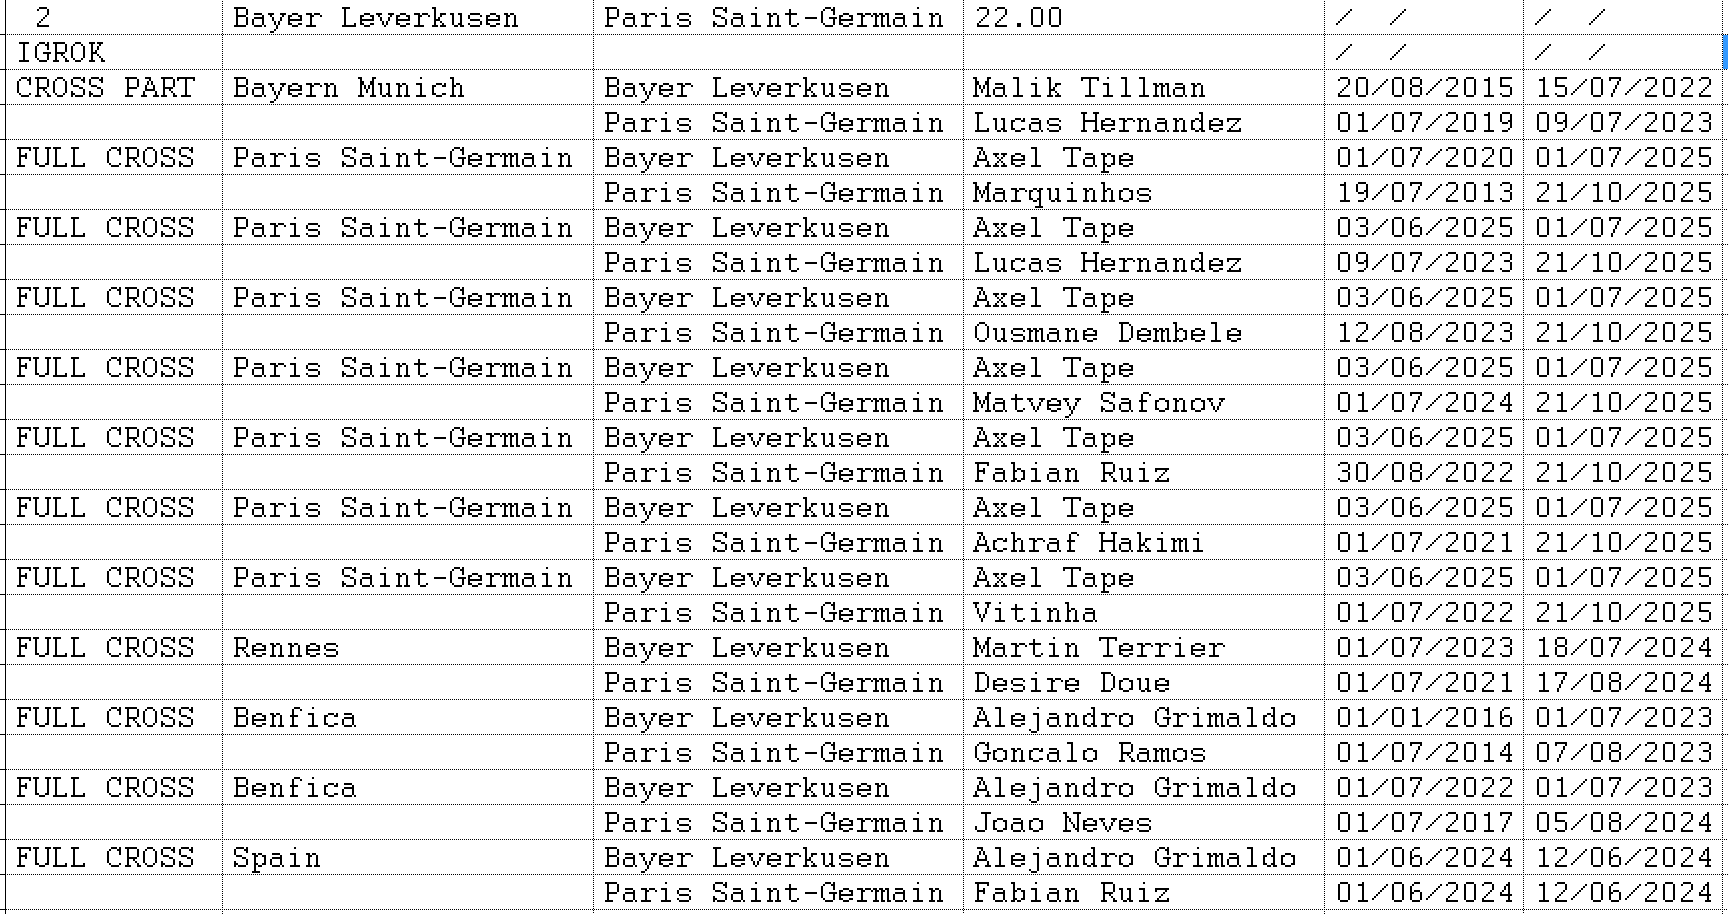The height and width of the screenshot is (914, 1728).
Task: Click the CROSS PART cell
Action: click(x=114, y=87)
